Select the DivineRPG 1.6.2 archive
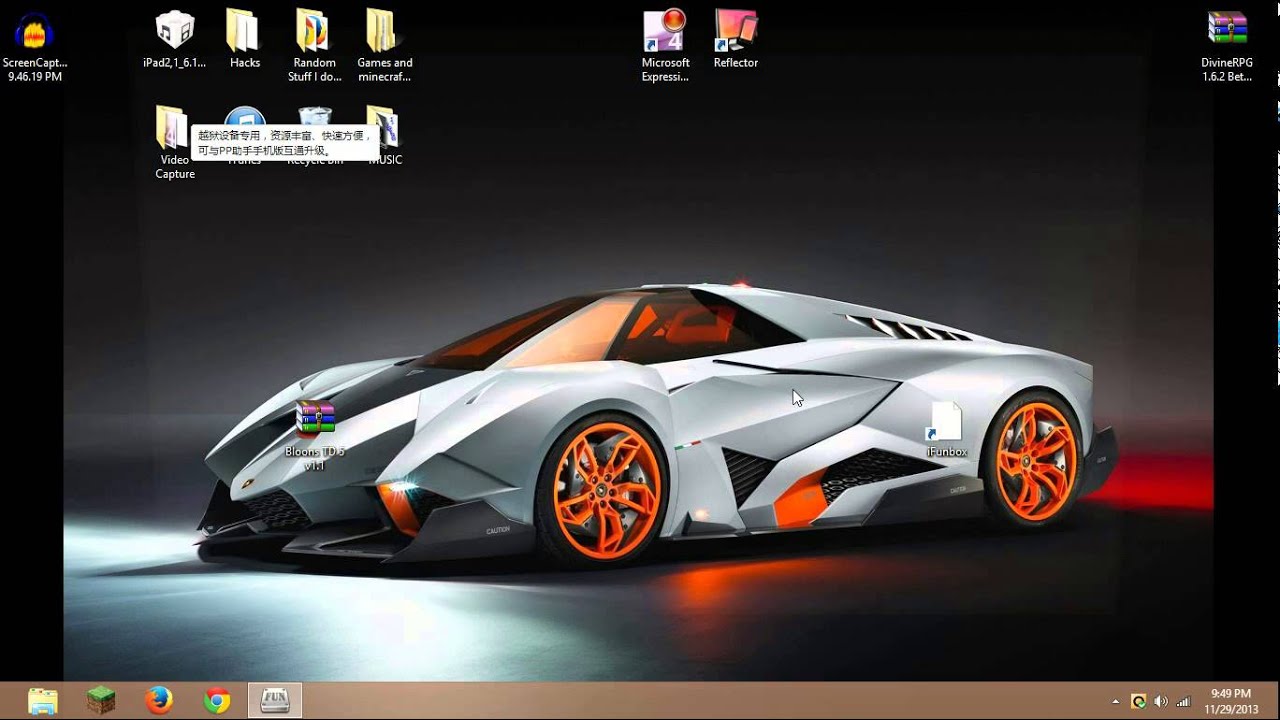This screenshot has height=720, width=1280. pyautogui.click(x=1226, y=33)
